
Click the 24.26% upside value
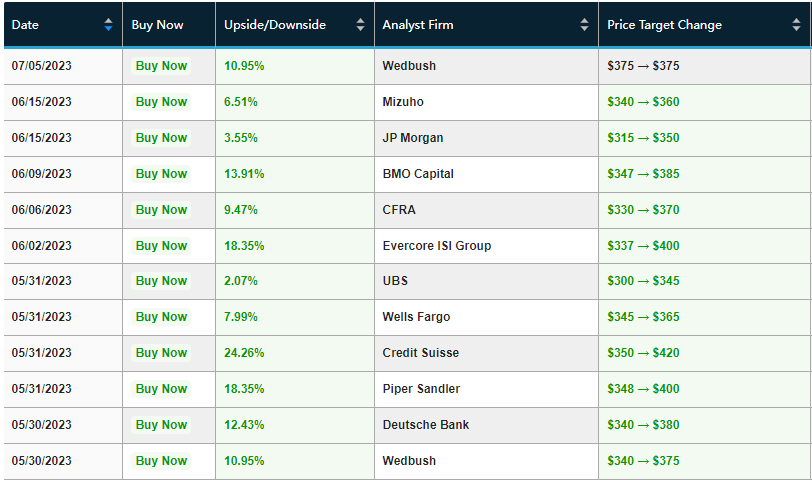244,353
